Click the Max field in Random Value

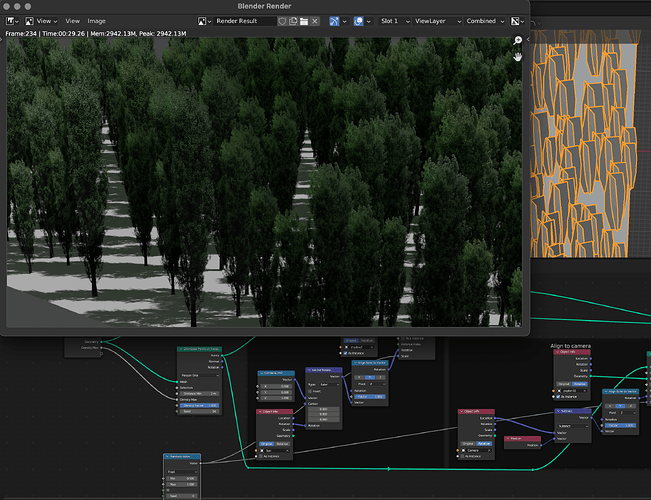click(x=181, y=484)
